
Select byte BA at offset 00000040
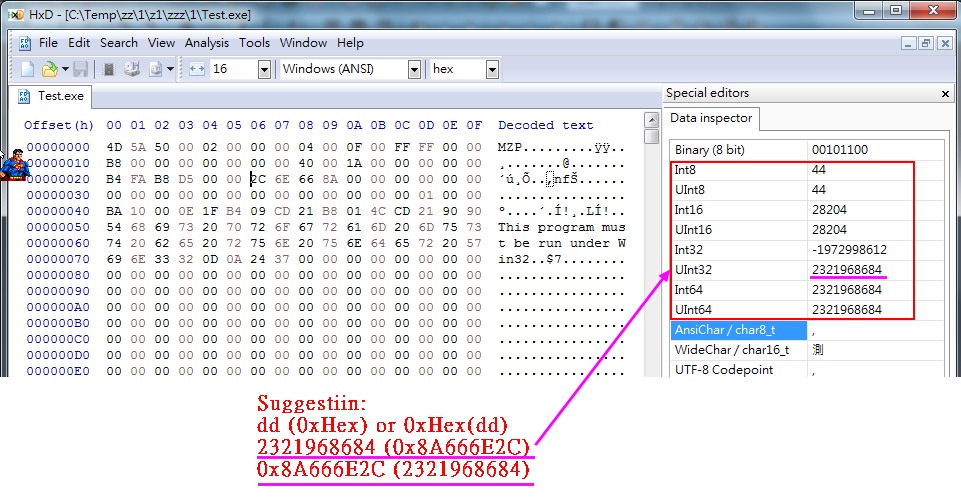[114, 211]
